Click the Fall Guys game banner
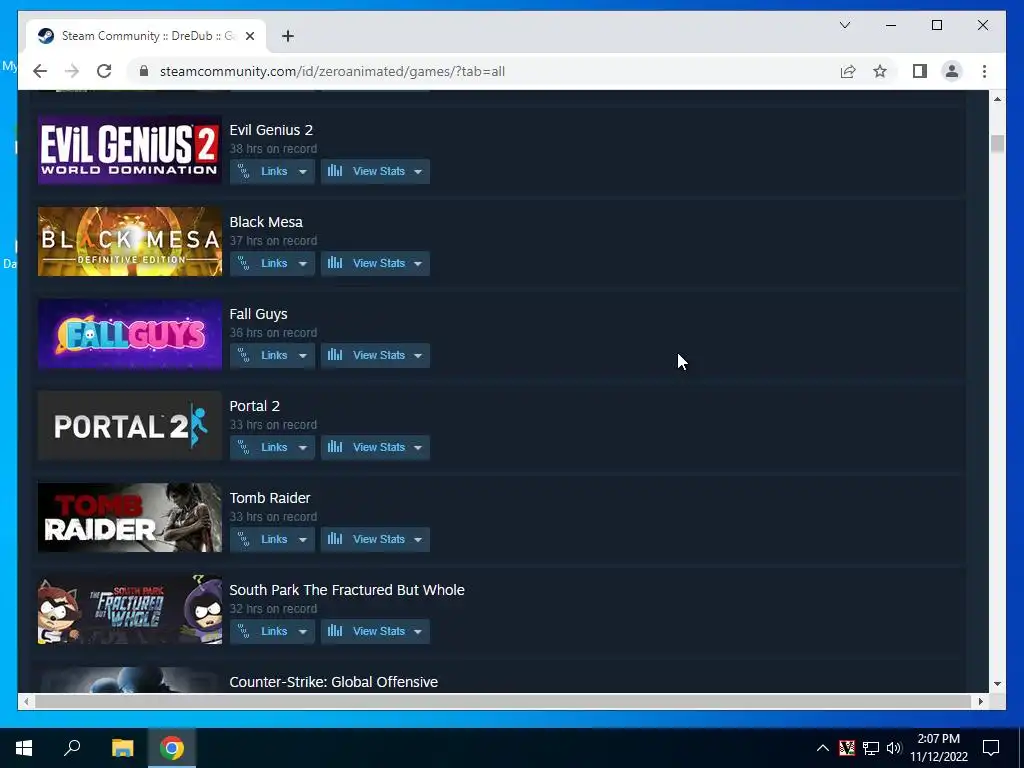 [x=130, y=334]
